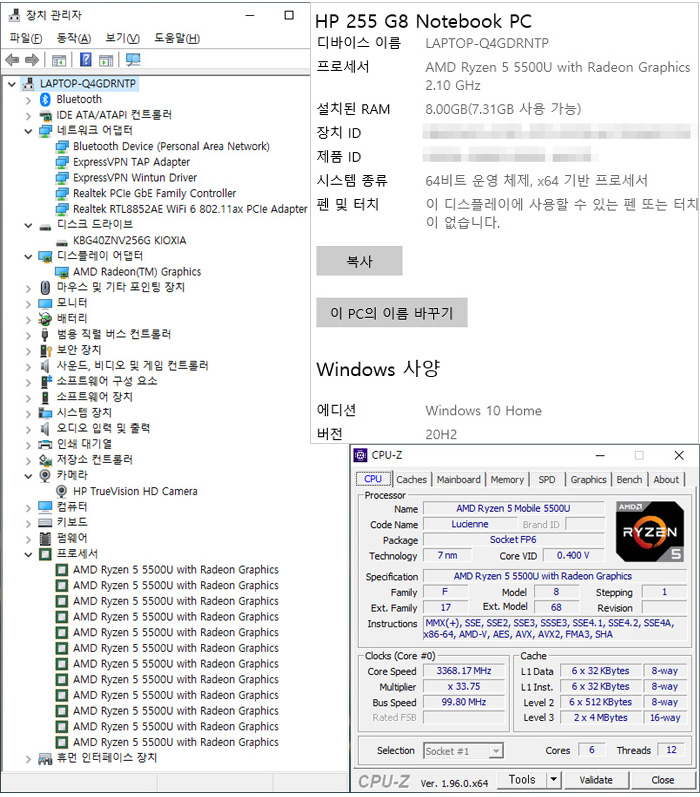Open the 파일(F) menu

(x=26, y=38)
